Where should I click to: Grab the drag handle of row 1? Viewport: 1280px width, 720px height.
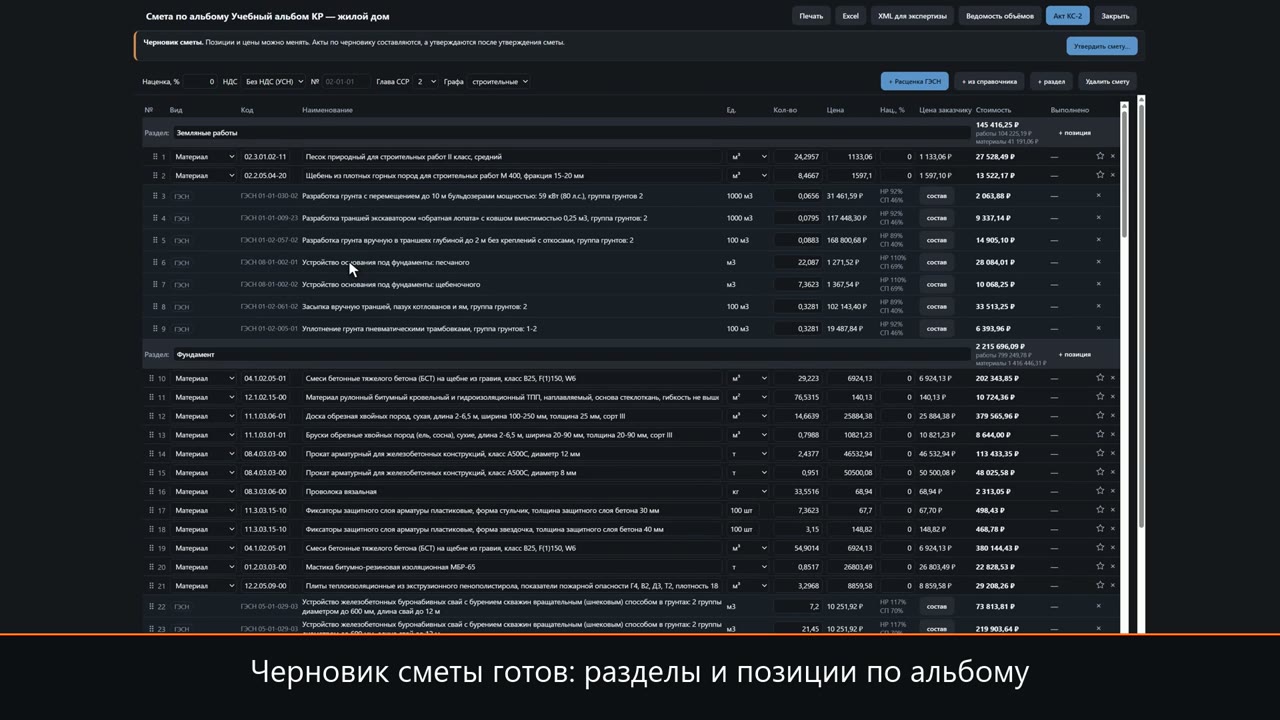point(155,157)
